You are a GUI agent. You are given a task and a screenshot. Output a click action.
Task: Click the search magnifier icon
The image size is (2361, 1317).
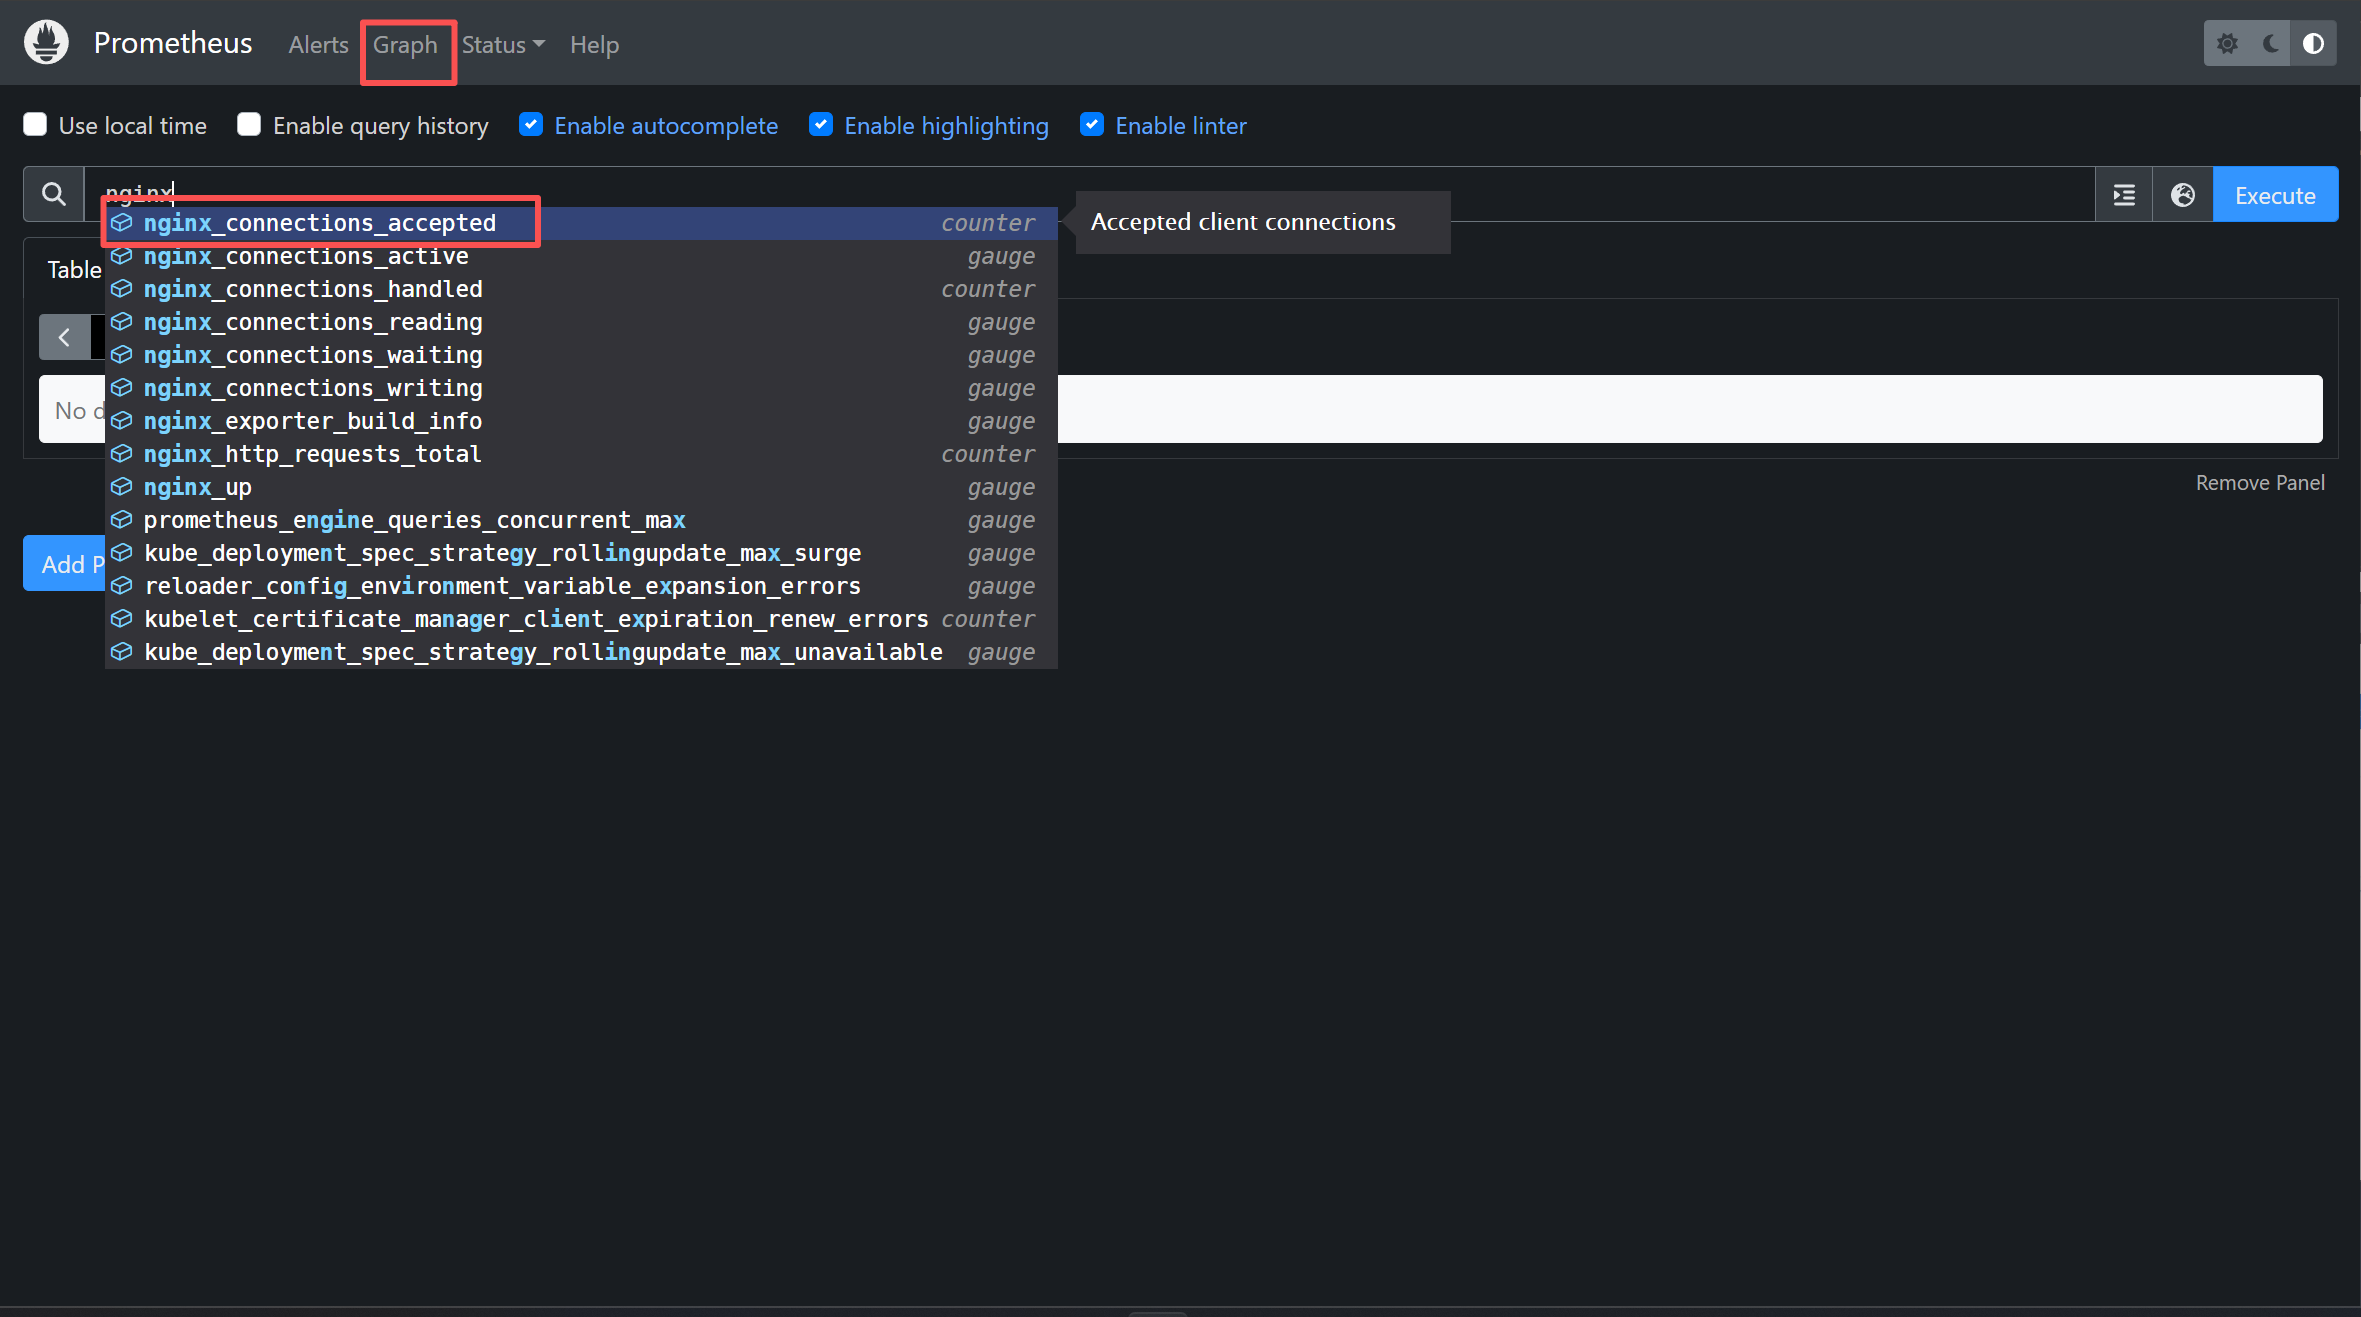point(54,194)
